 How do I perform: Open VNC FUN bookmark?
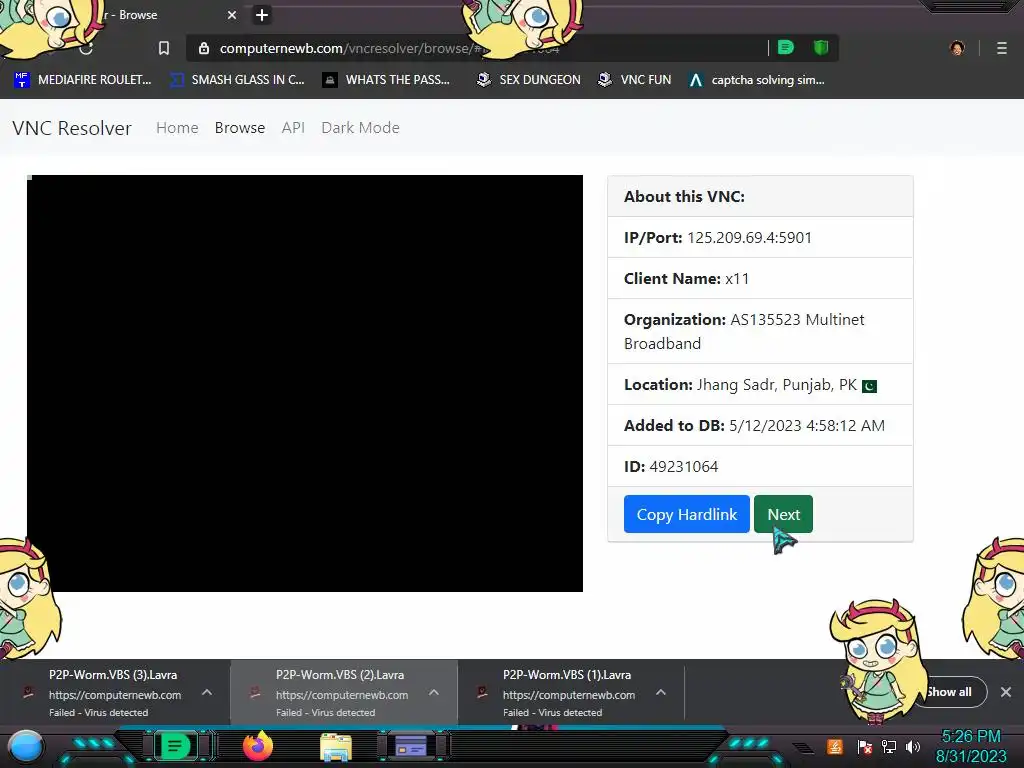click(635, 80)
